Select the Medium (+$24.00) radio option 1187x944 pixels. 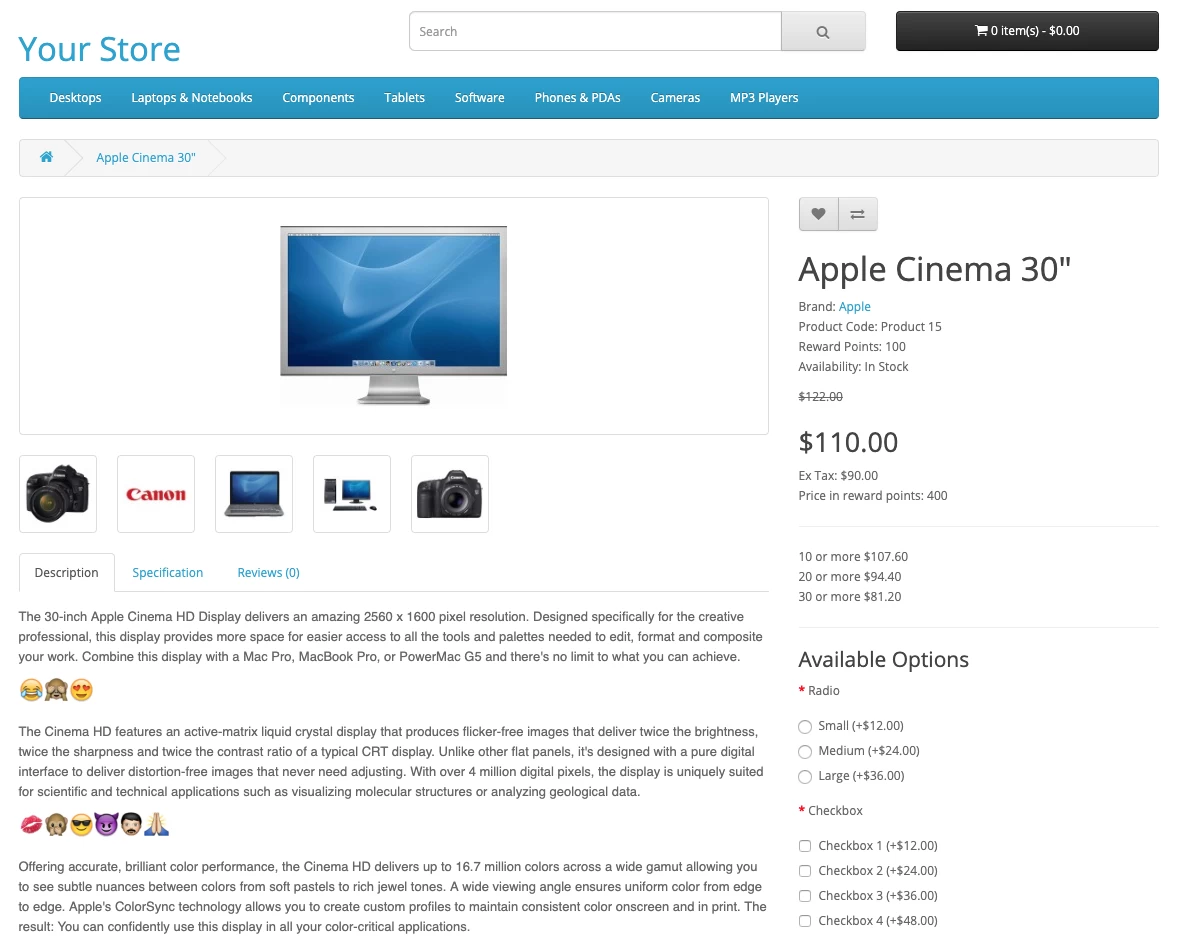click(805, 752)
